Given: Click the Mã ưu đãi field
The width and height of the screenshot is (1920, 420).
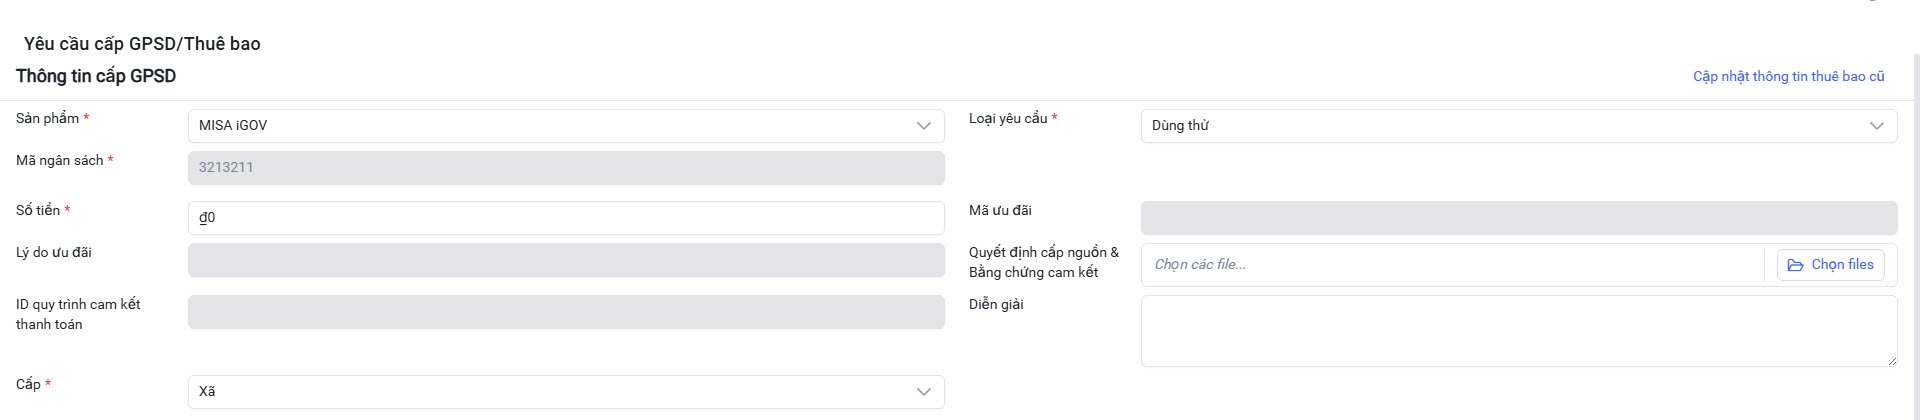Looking at the screenshot, I should [x=1518, y=218].
